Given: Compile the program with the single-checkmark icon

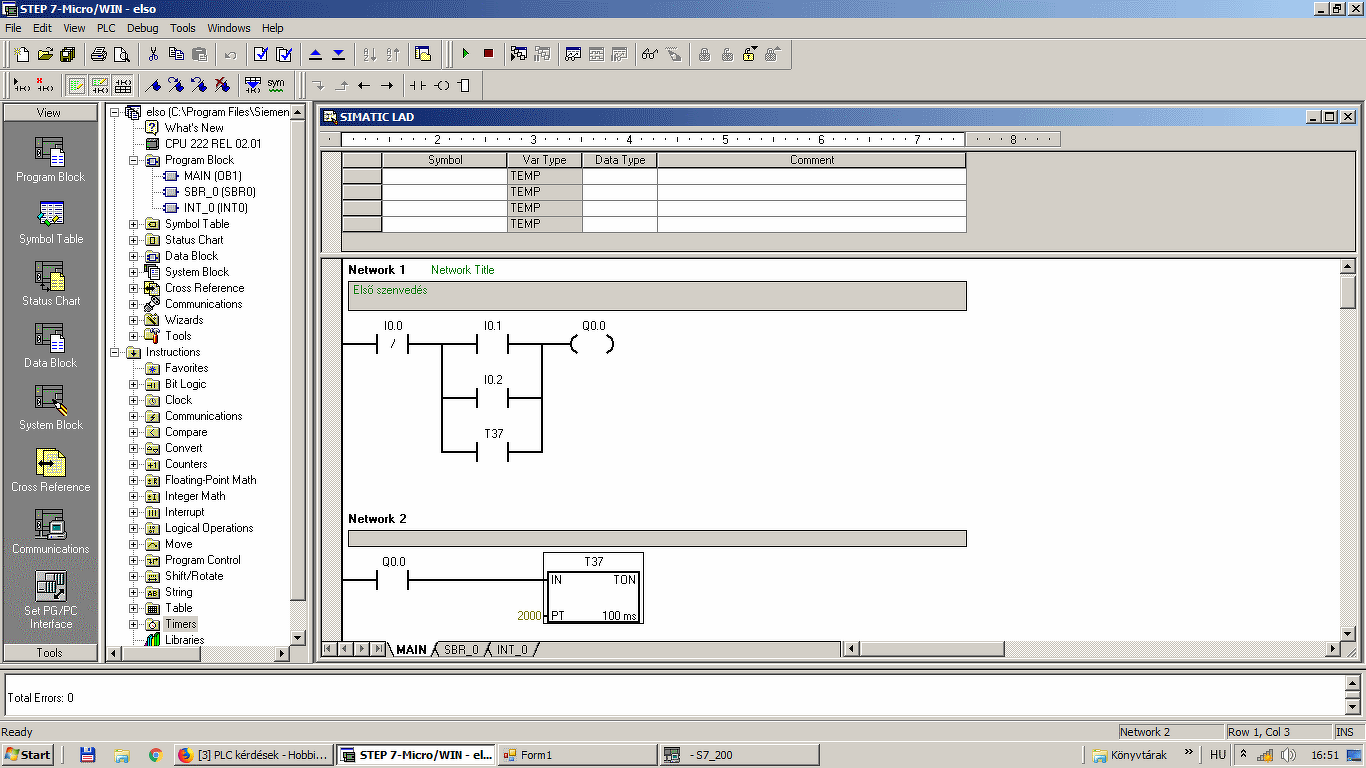Looking at the screenshot, I should [x=261, y=54].
